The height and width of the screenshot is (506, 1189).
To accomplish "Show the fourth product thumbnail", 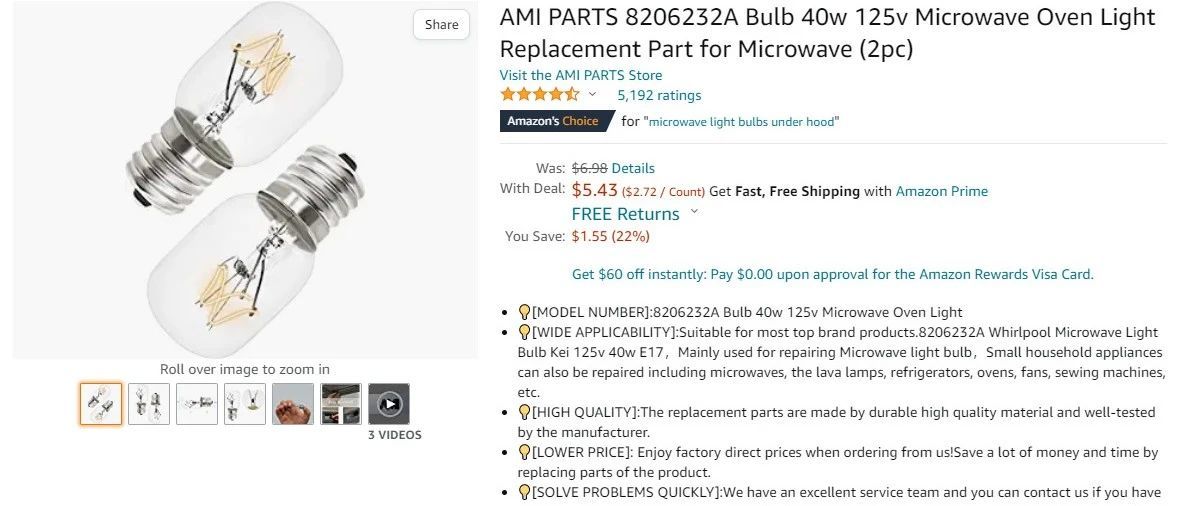I will click(x=245, y=404).
